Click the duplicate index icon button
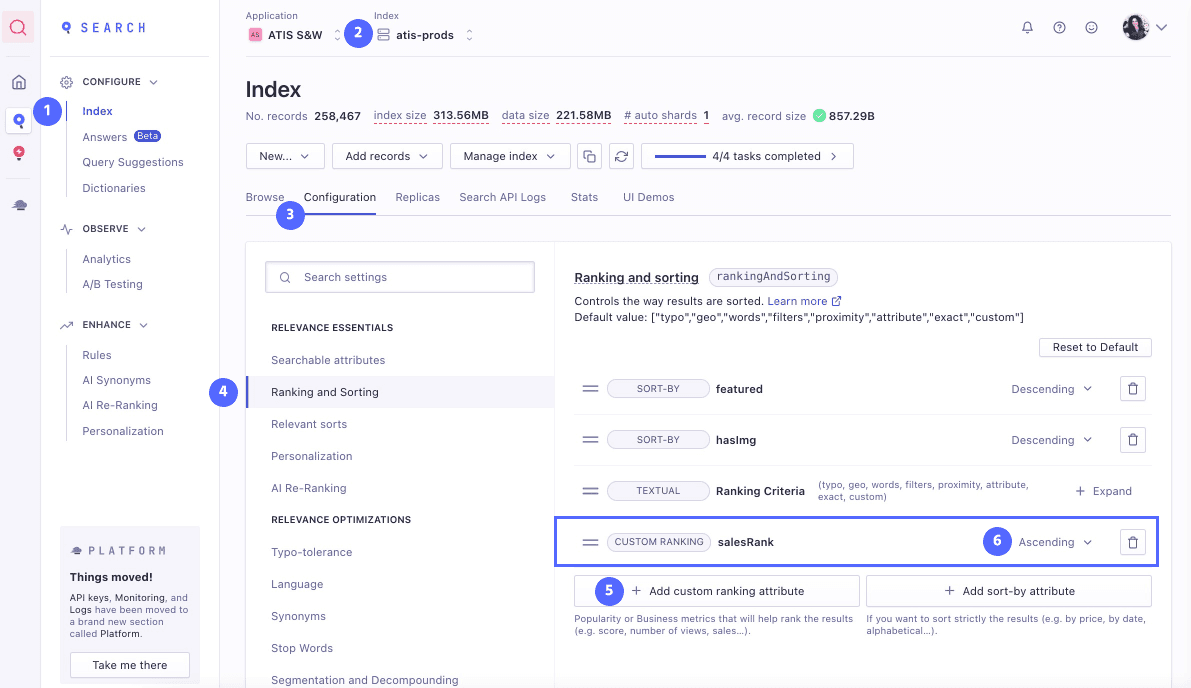 pos(589,156)
